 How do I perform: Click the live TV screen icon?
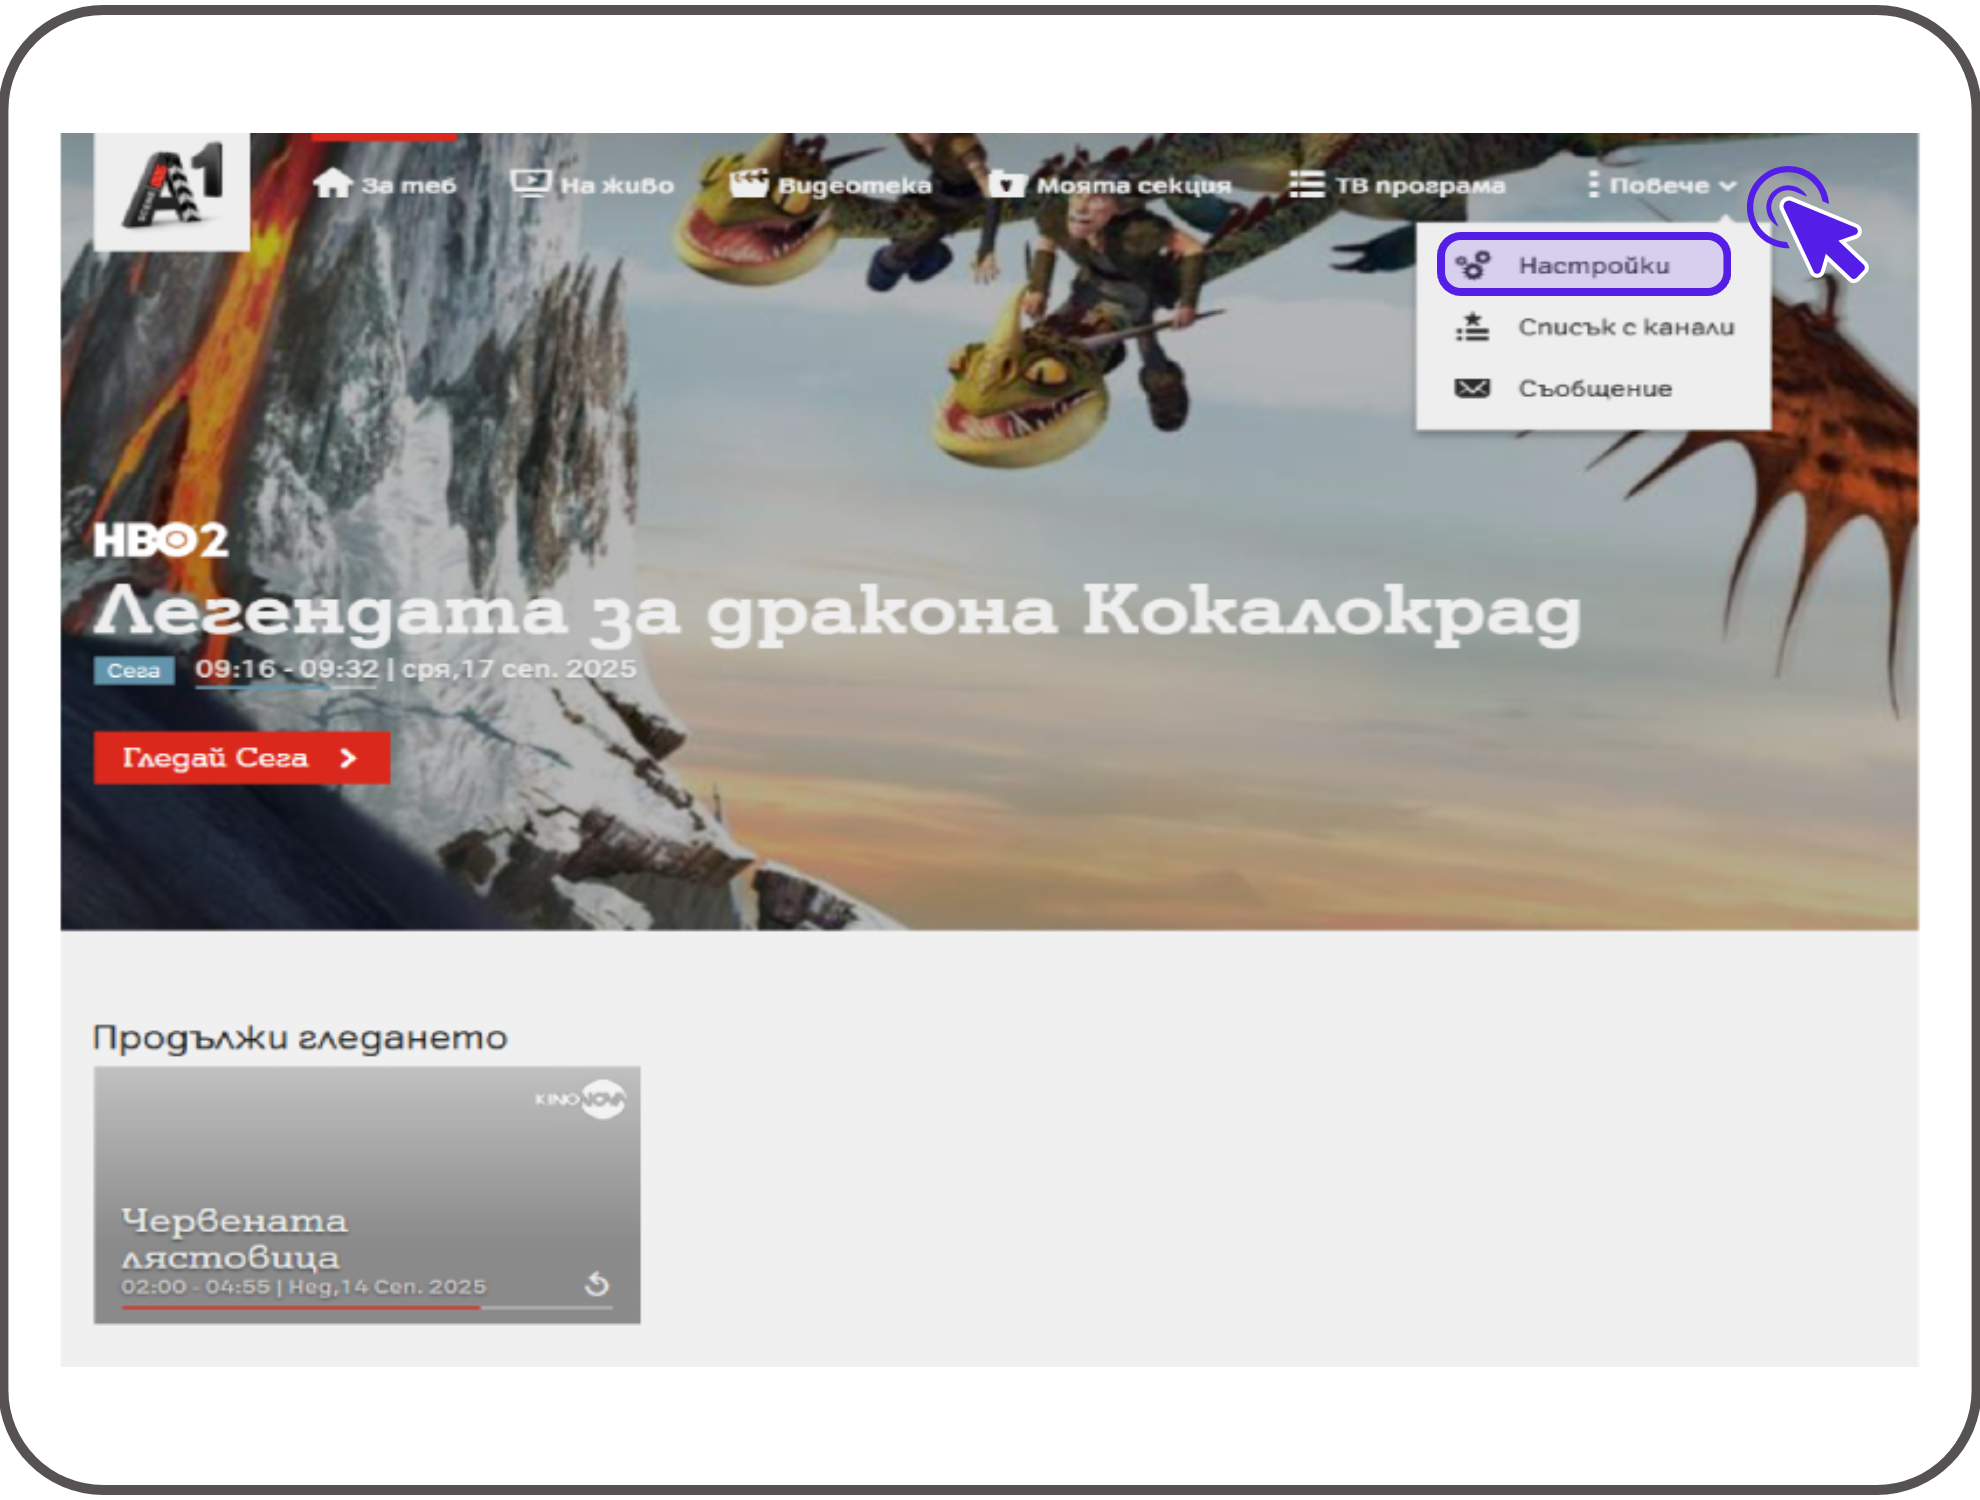pyautogui.click(x=530, y=183)
